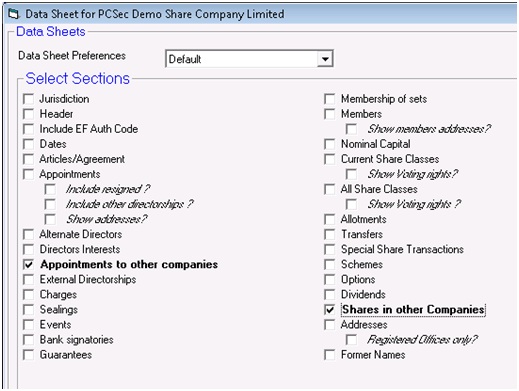Enable Membership of sets checkbox

(x=330, y=99)
